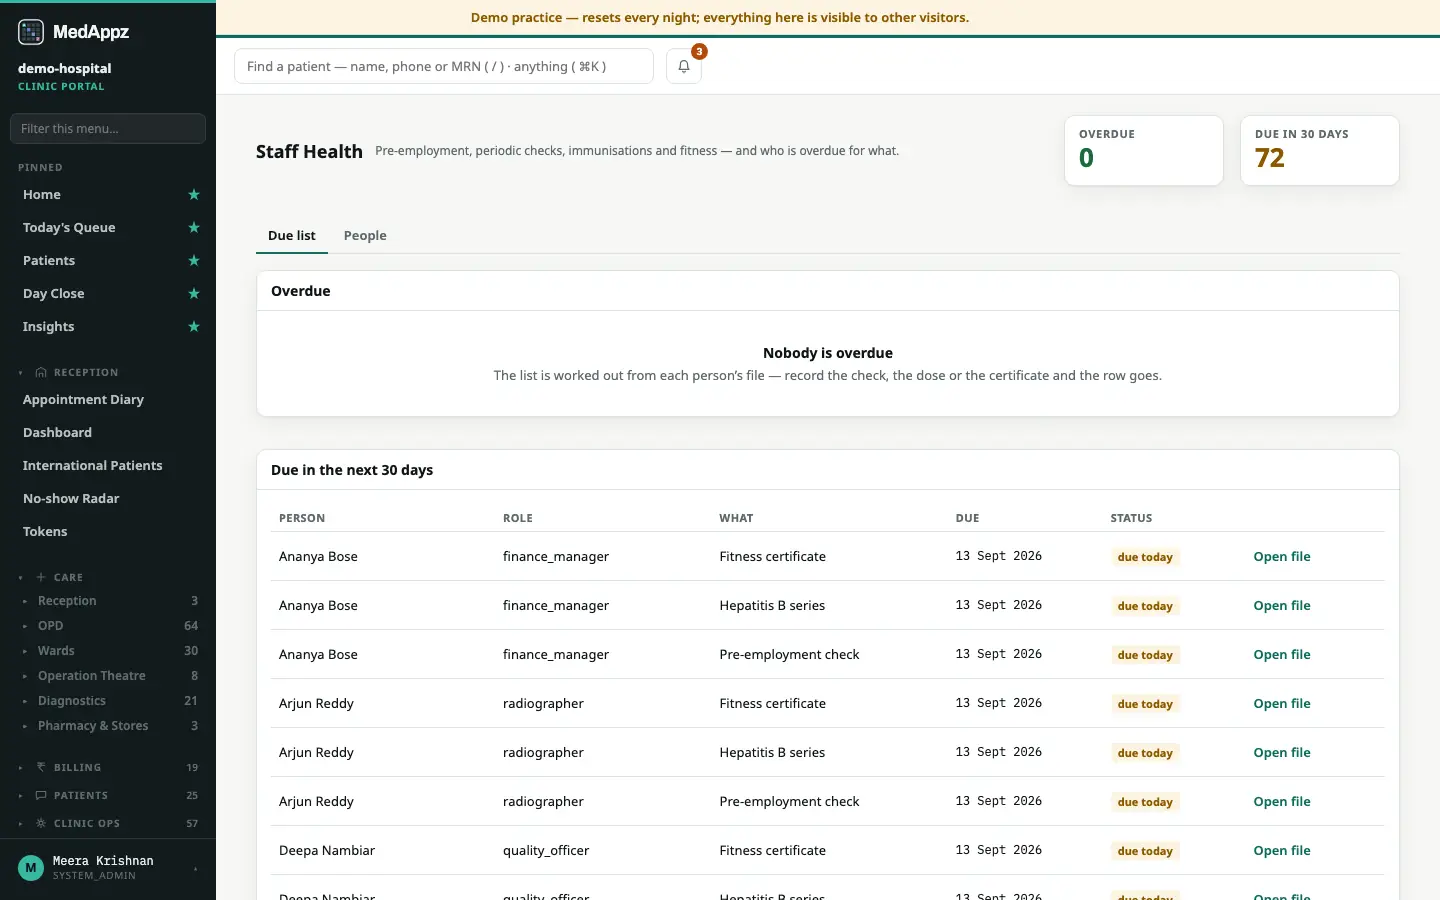Open the pinned Patients page
Viewport: 1440px width, 900px height.
(49, 261)
